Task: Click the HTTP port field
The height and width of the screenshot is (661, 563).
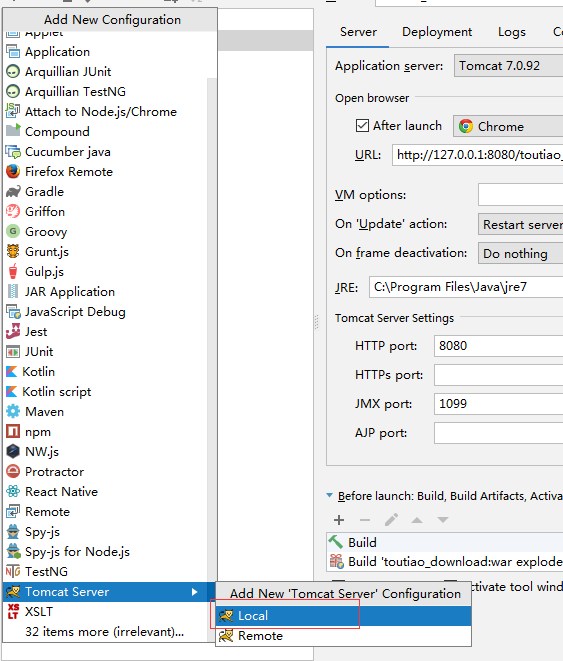Action: point(499,346)
